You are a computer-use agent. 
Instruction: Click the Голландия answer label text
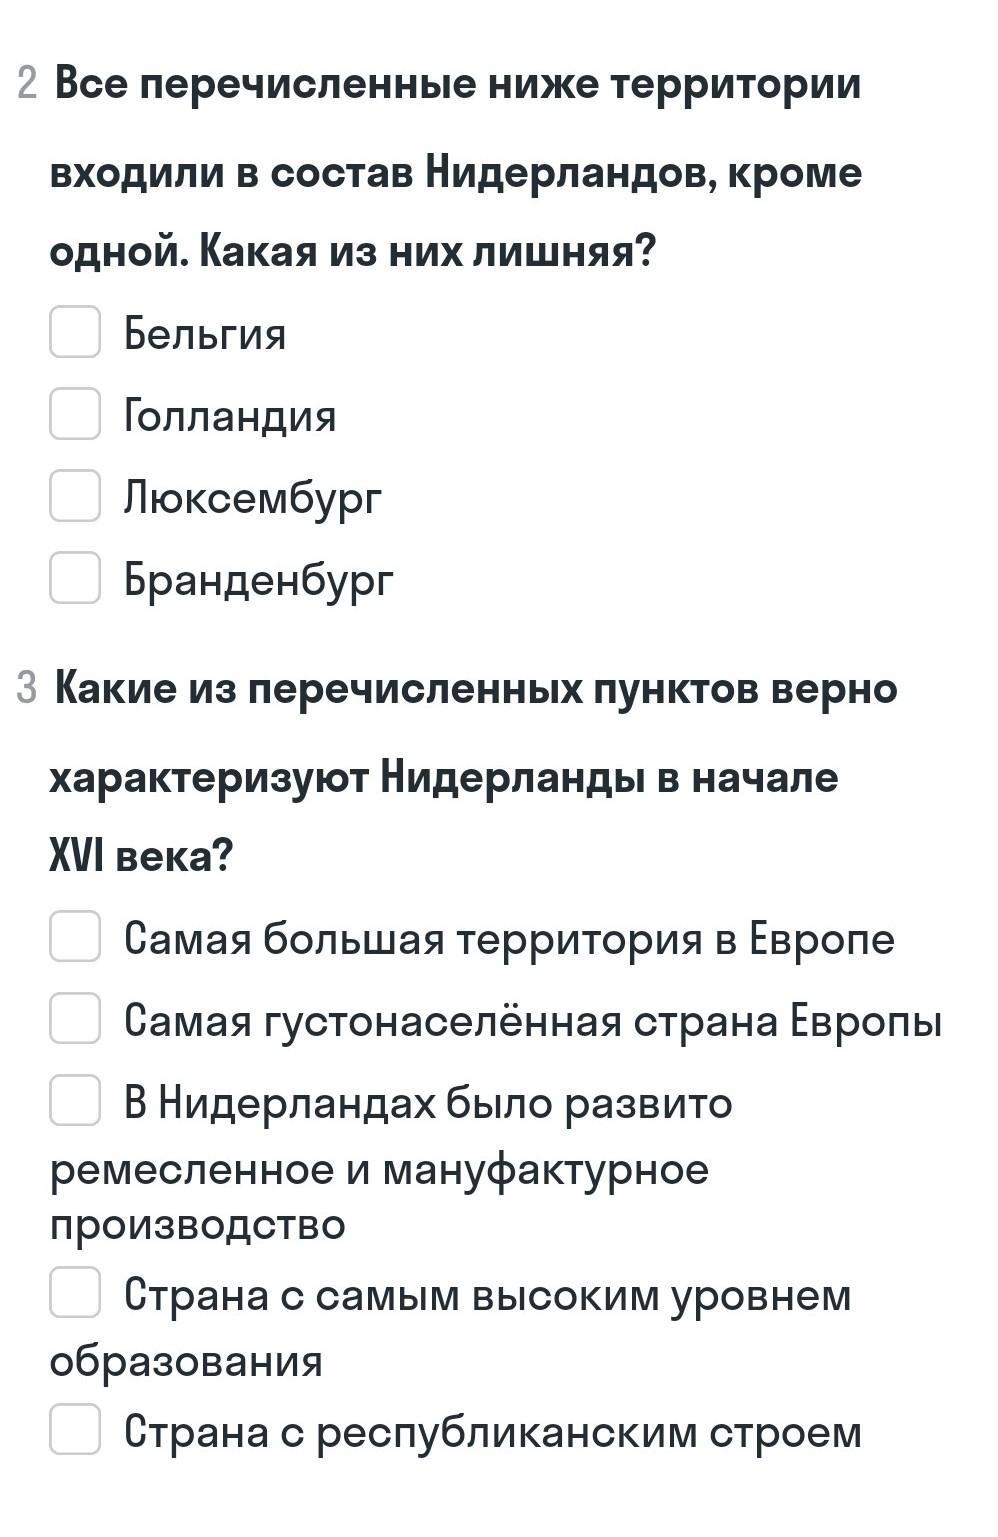coord(230,416)
